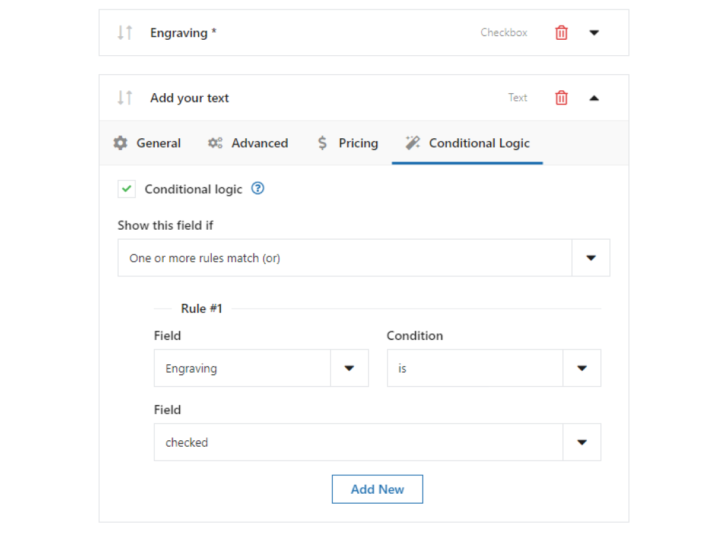
Task: Click the Add your text reorder icon
Action: [125, 98]
